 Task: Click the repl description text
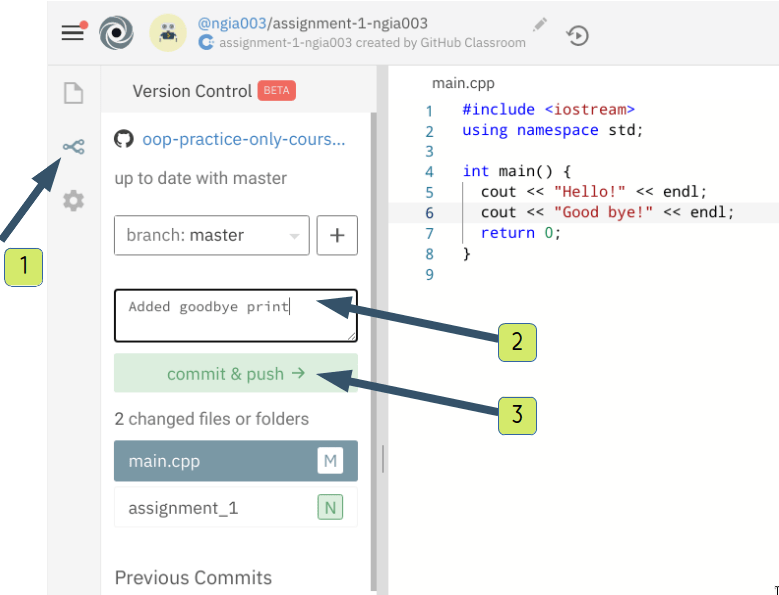(x=372, y=43)
